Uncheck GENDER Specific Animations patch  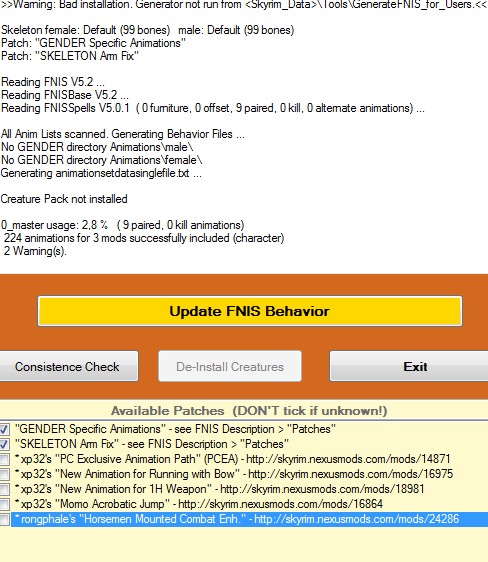coord(4,429)
